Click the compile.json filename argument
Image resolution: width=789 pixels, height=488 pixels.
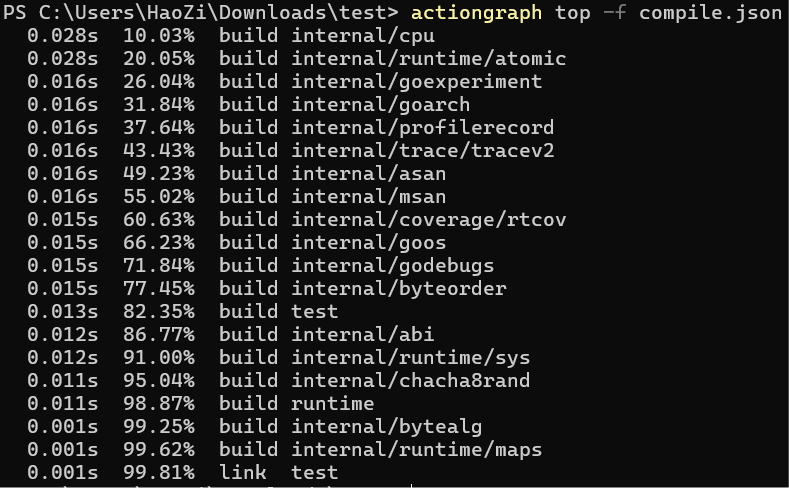coord(710,13)
